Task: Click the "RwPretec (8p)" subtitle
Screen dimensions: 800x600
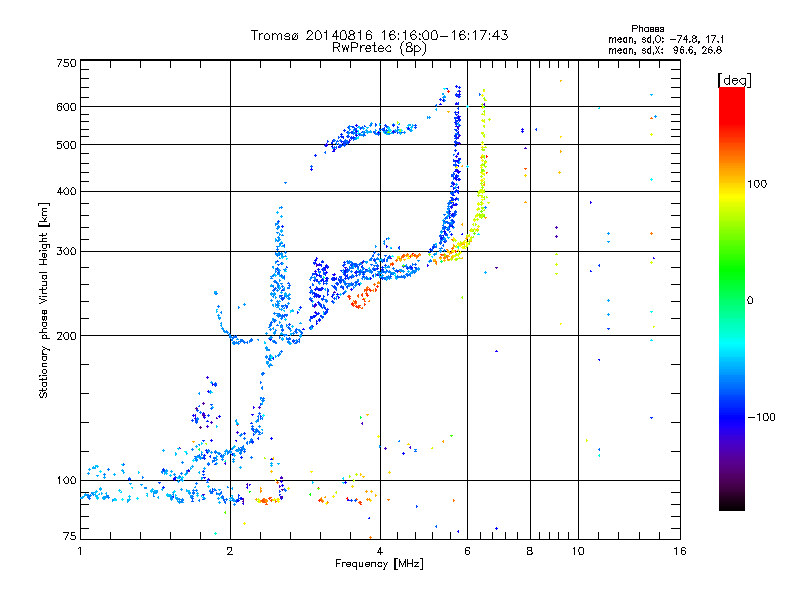Action: click(x=379, y=48)
